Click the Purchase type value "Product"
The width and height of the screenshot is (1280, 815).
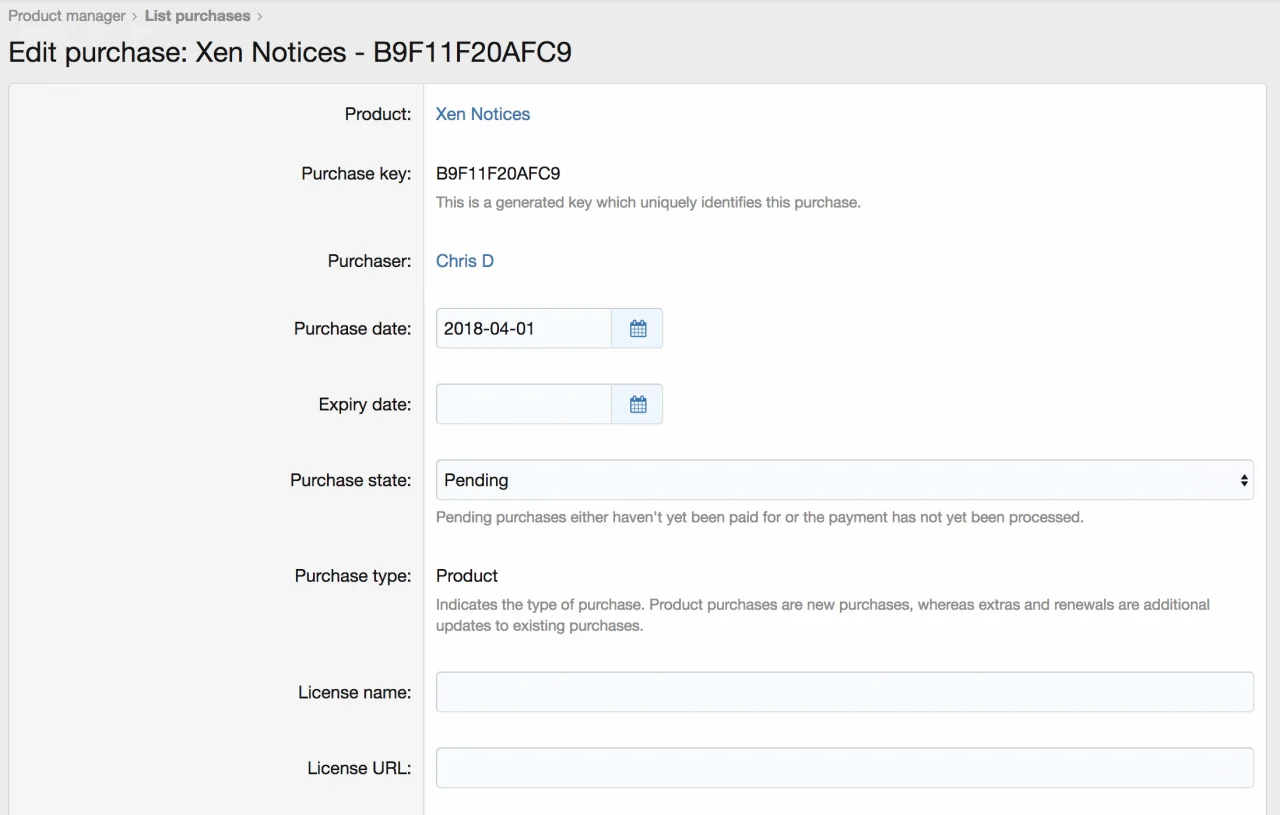pyautogui.click(x=467, y=576)
